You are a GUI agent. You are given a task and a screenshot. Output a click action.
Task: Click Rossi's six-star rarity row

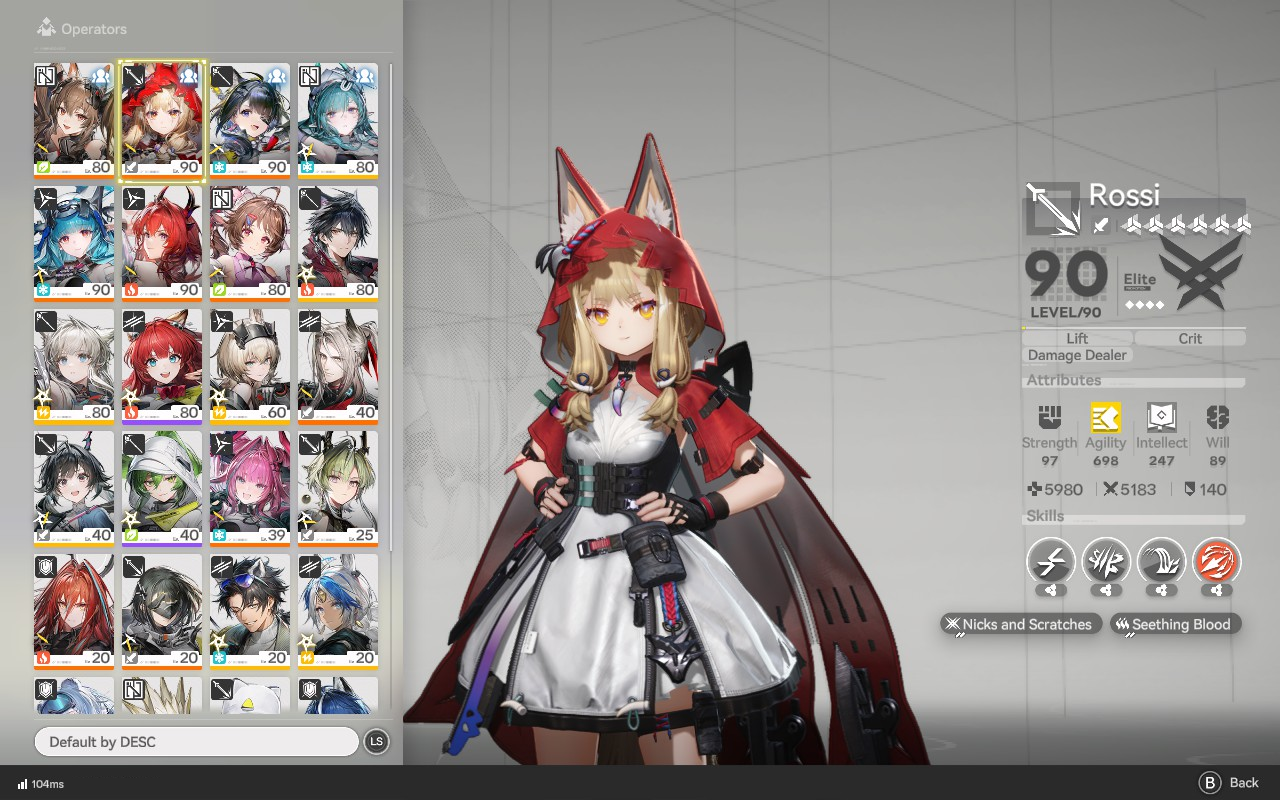1187,225
